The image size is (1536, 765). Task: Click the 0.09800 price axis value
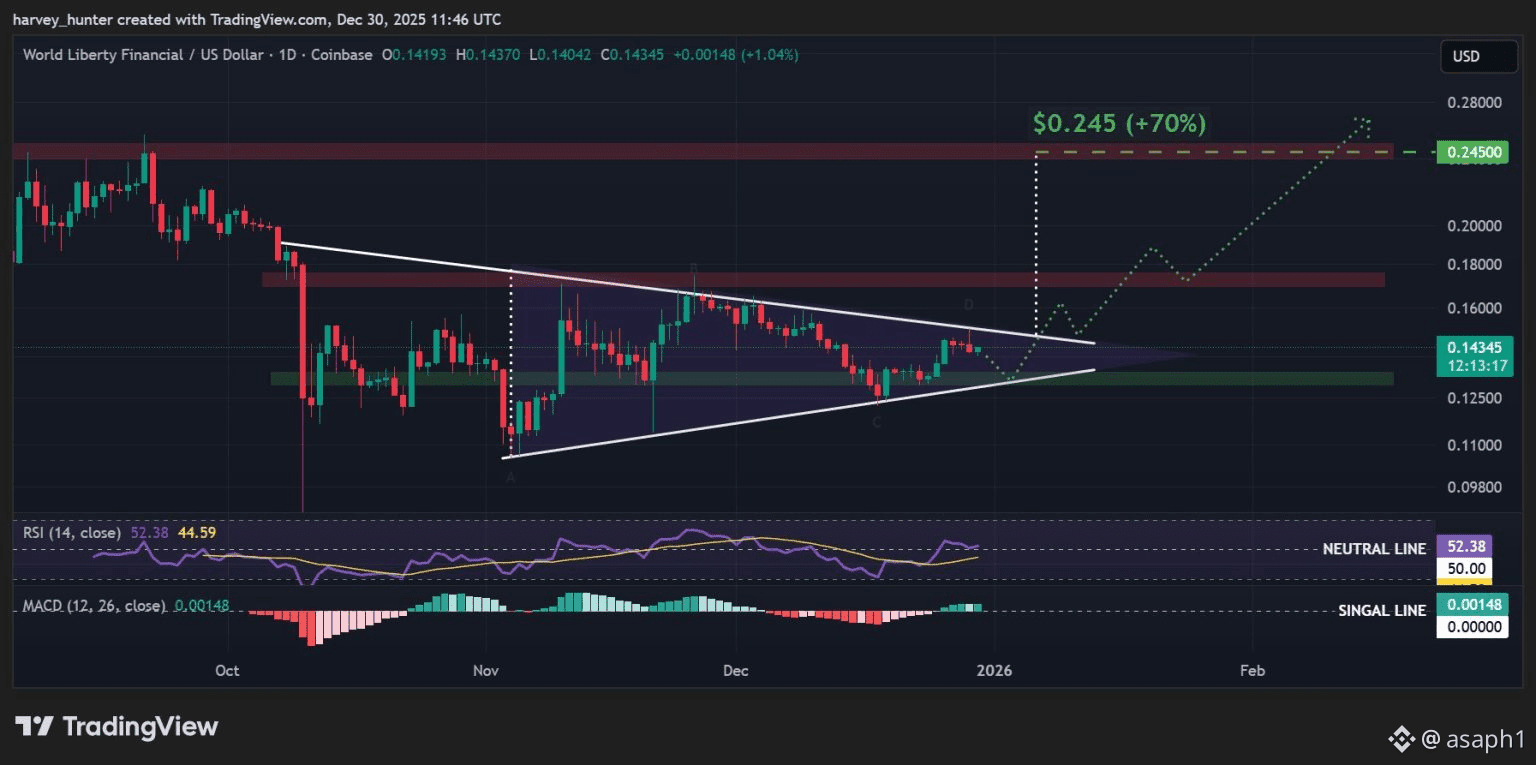[x=1474, y=487]
